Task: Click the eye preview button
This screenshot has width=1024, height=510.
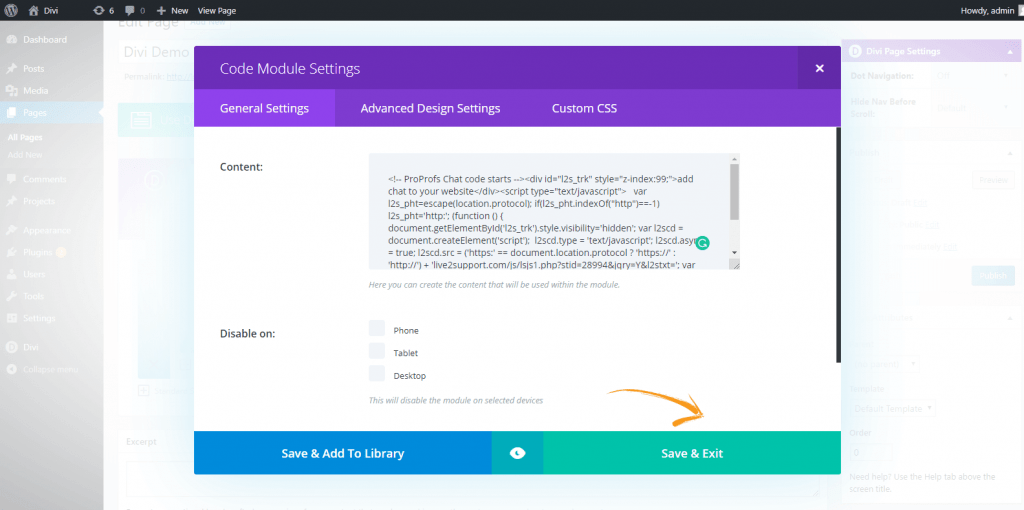Action: tap(517, 453)
